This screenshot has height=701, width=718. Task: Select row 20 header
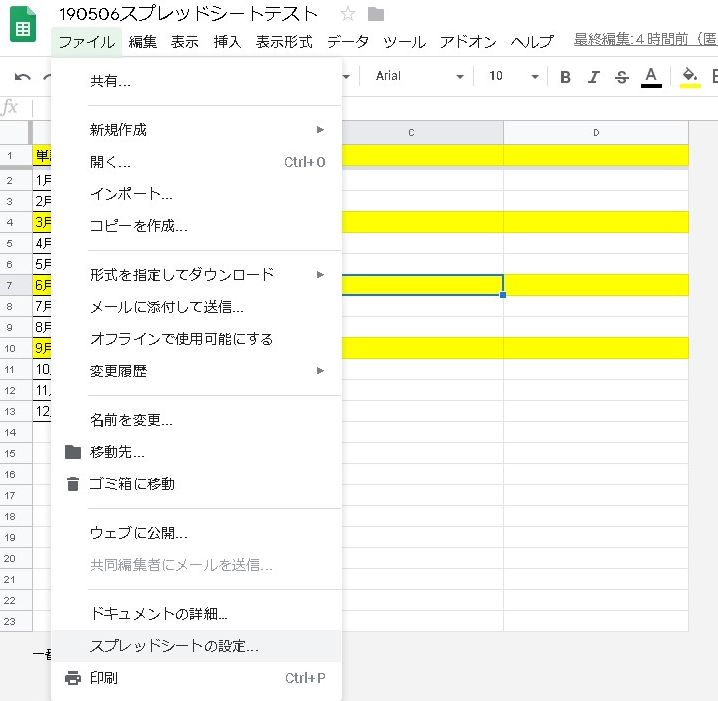click(16, 558)
